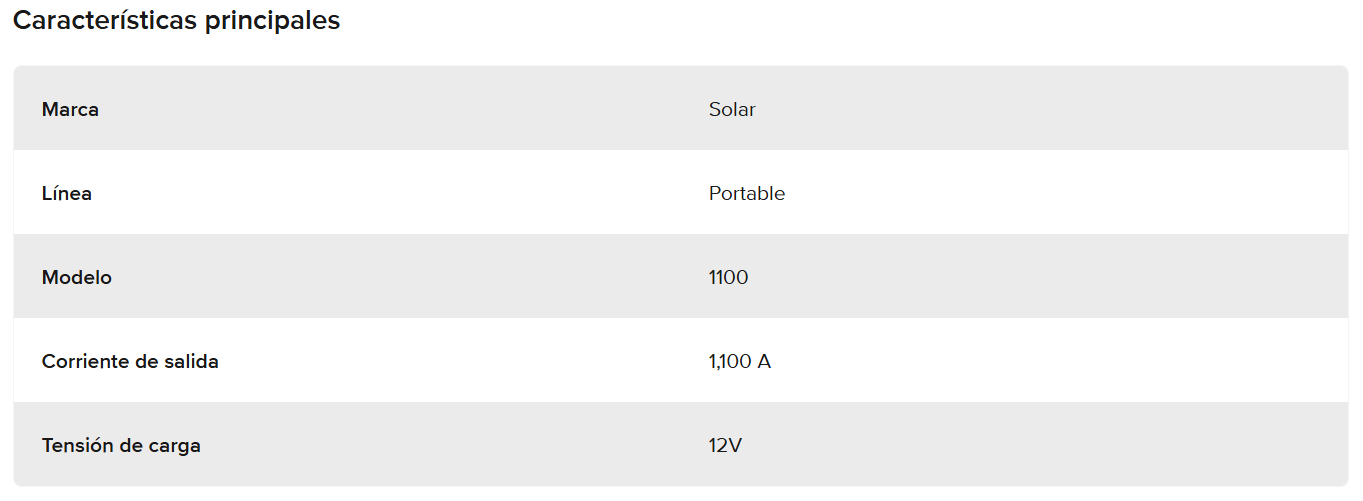This screenshot has height=501, width=1363.
Task: Click the word "Características" in the heading
Action: [x=105, y=21]
